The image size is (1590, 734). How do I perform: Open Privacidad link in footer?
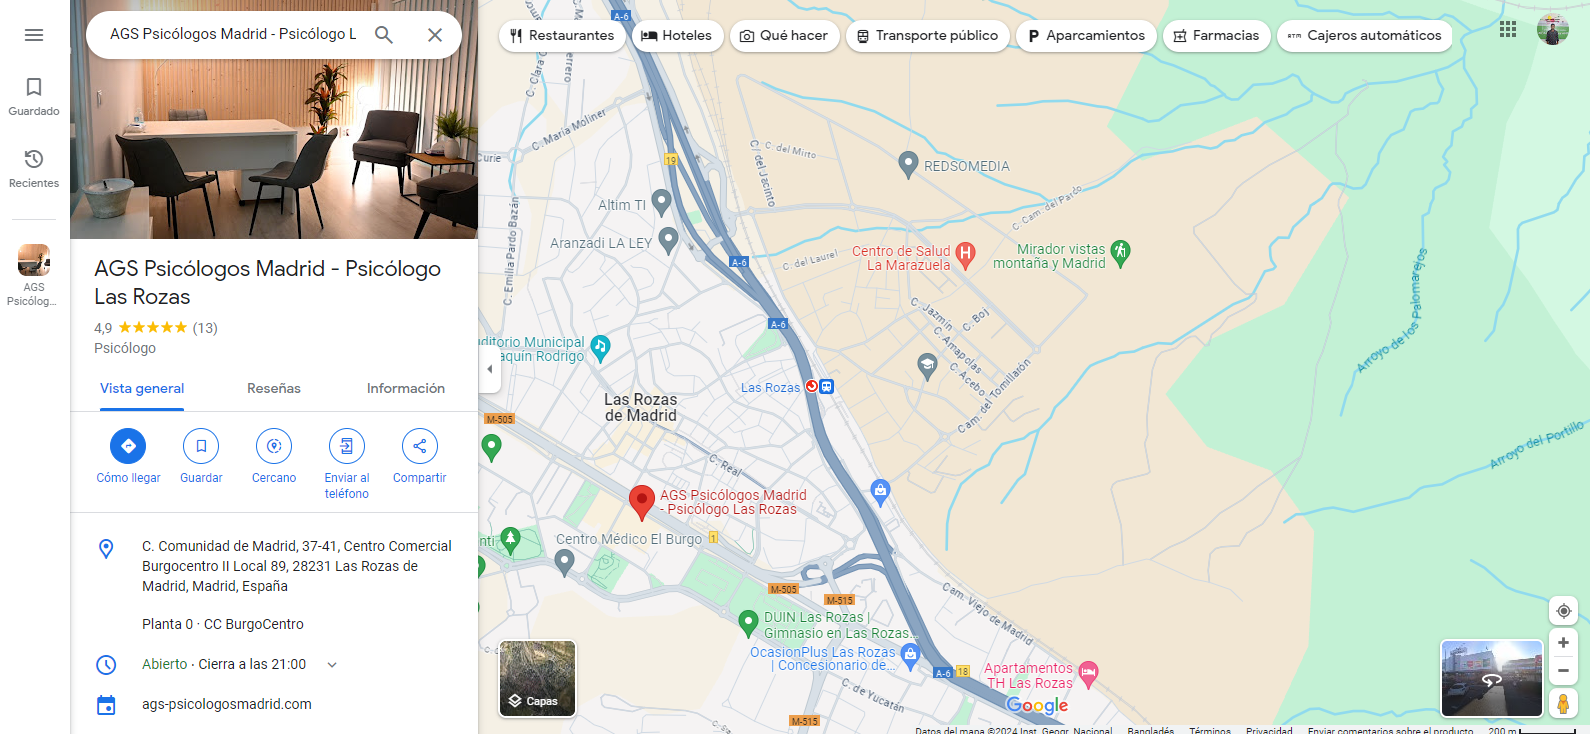1269,730
